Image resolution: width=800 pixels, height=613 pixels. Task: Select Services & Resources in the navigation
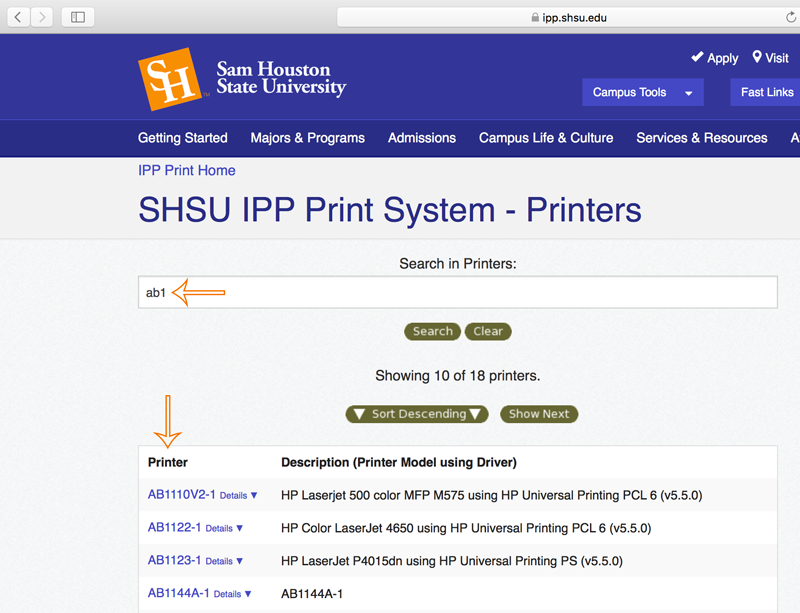[x=701, y=138]
